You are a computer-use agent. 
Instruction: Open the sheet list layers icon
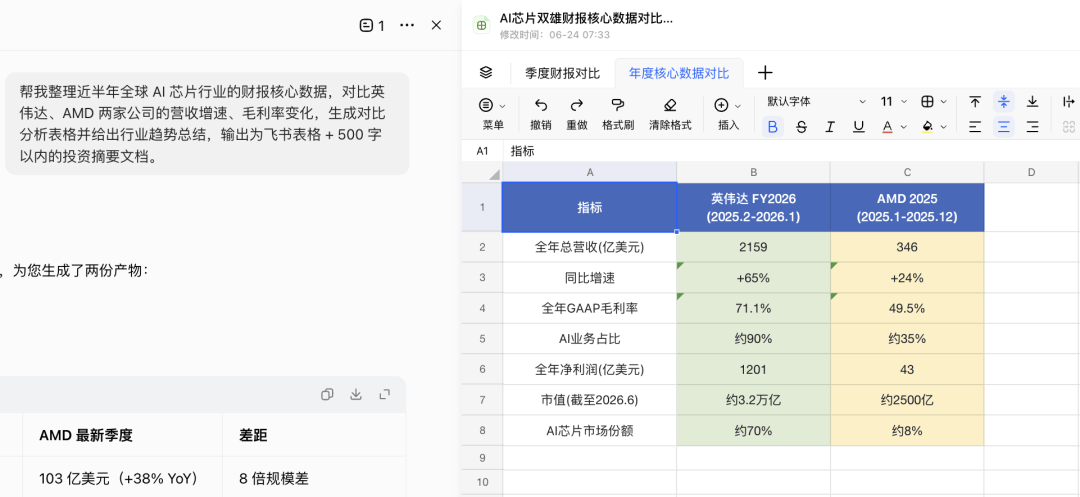point(486,72)
